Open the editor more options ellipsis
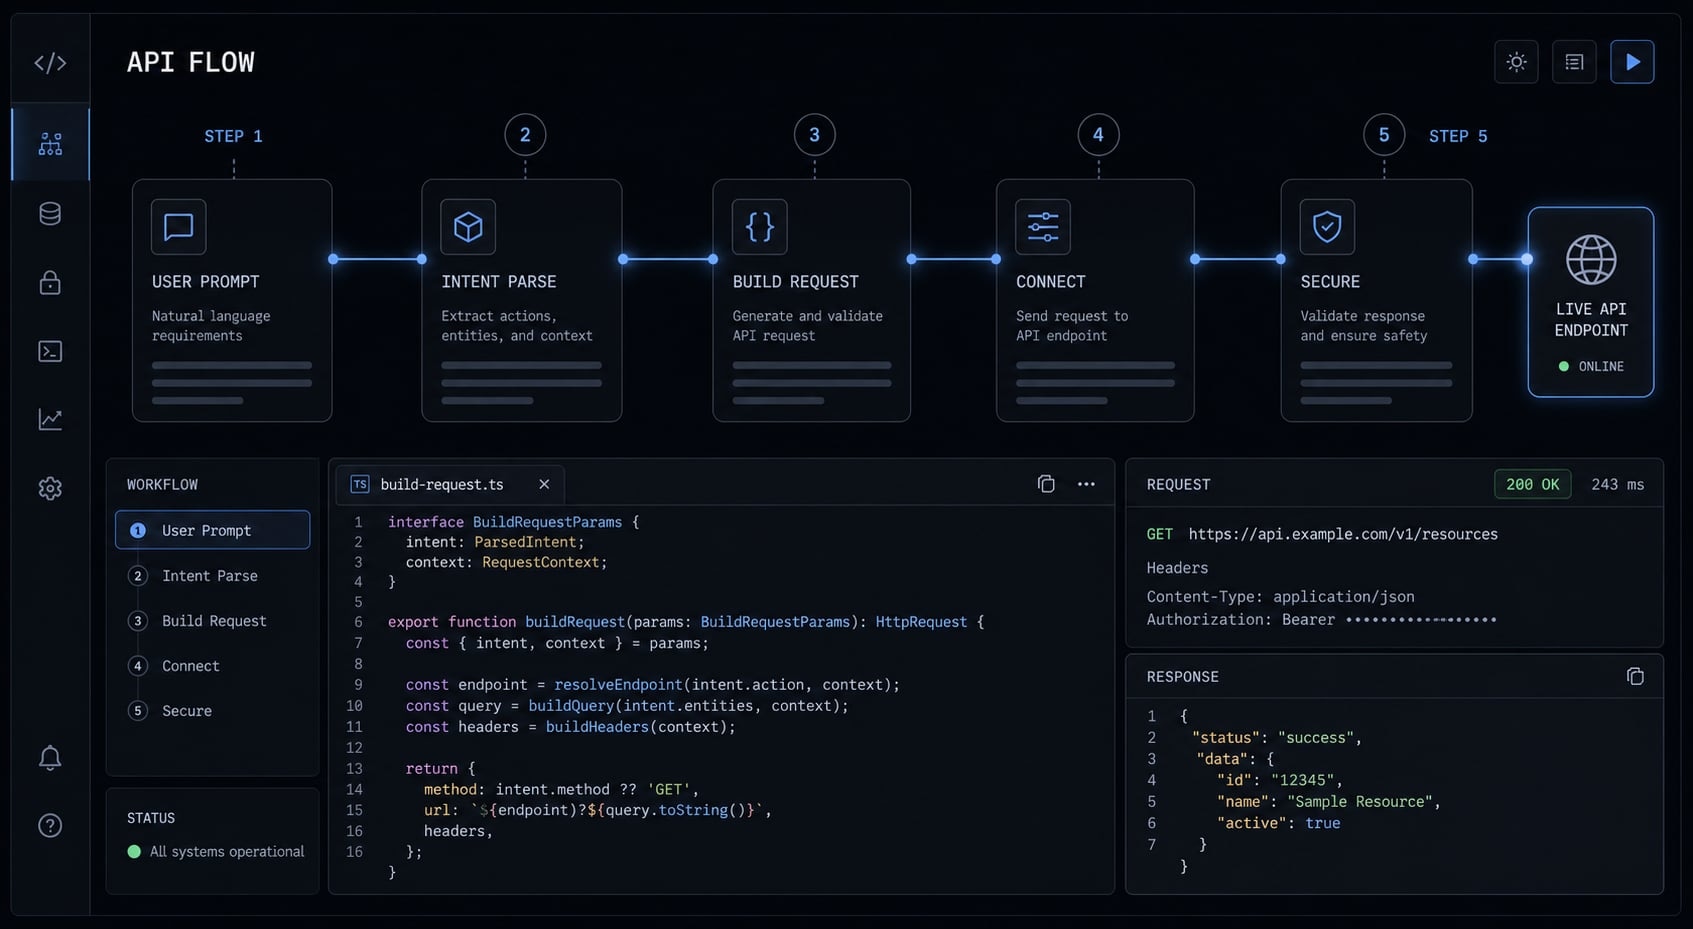Image resolution: width=1693 pixels, height=929 pixels. click(1086, 484)
